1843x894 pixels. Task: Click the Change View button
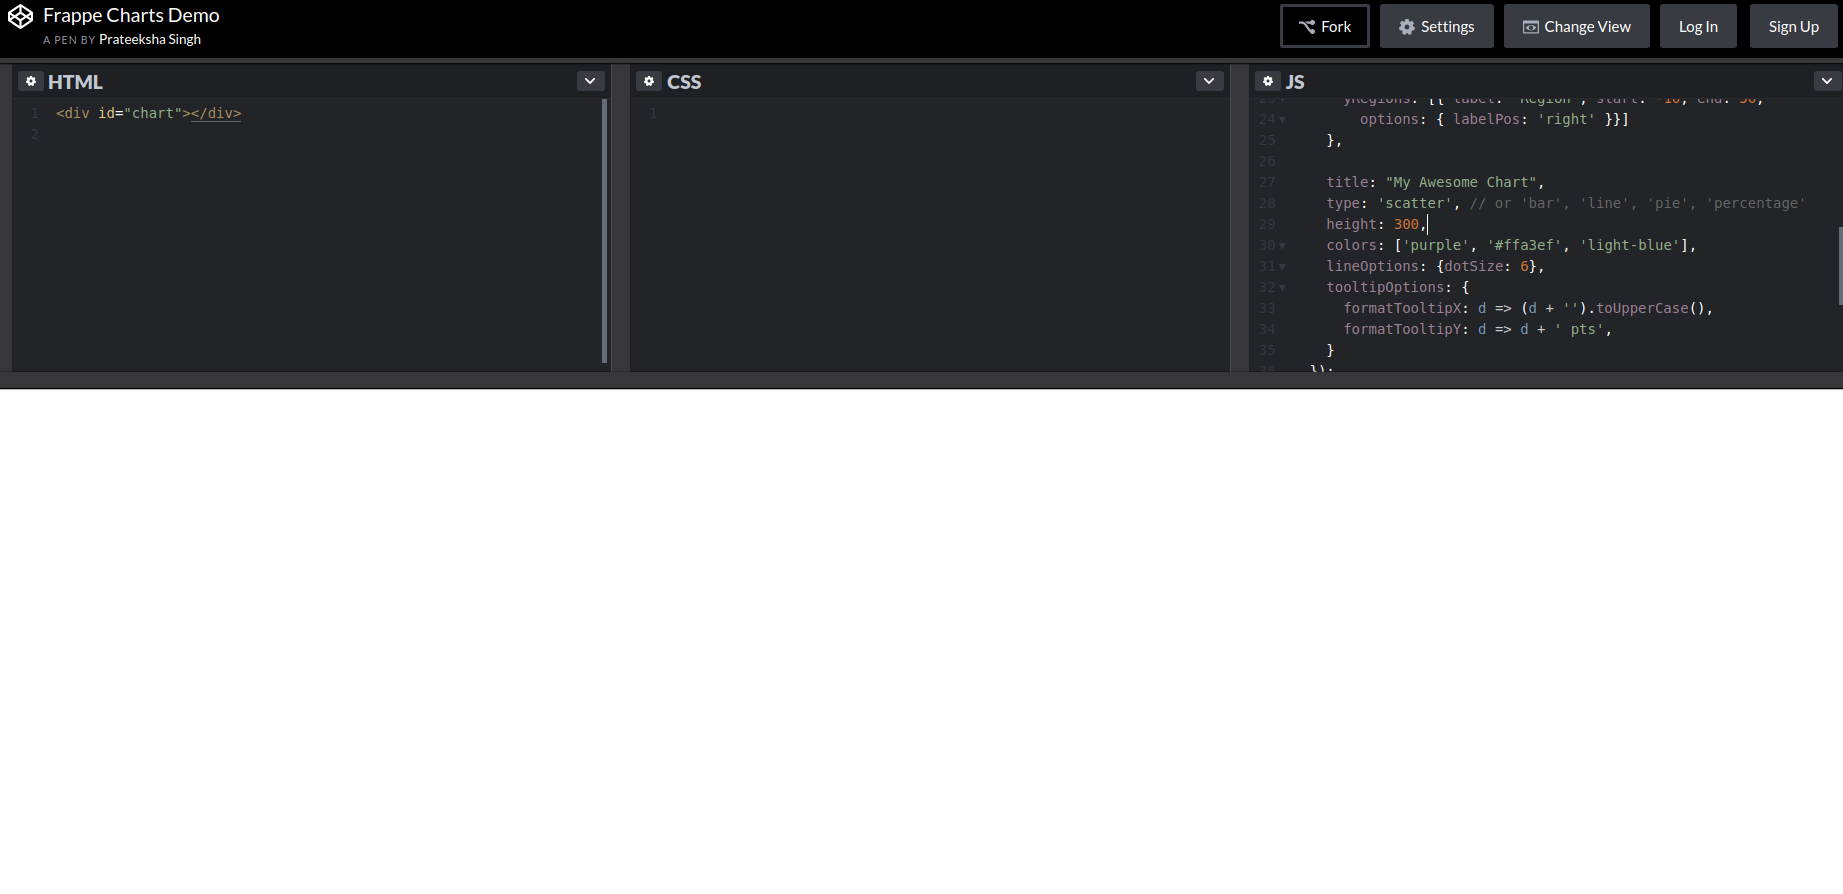click(1577, 26)
